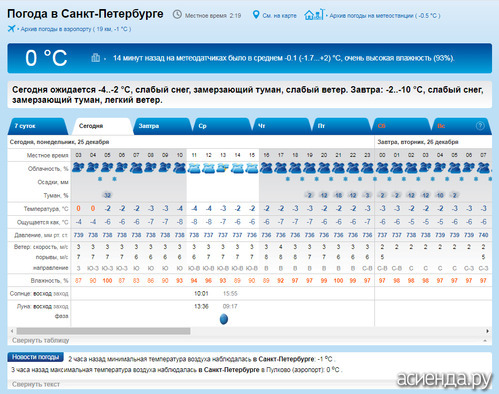Viewport: 499px width, 394px height.
Task: Click the weather station house icon
Action: pos(313,14)
